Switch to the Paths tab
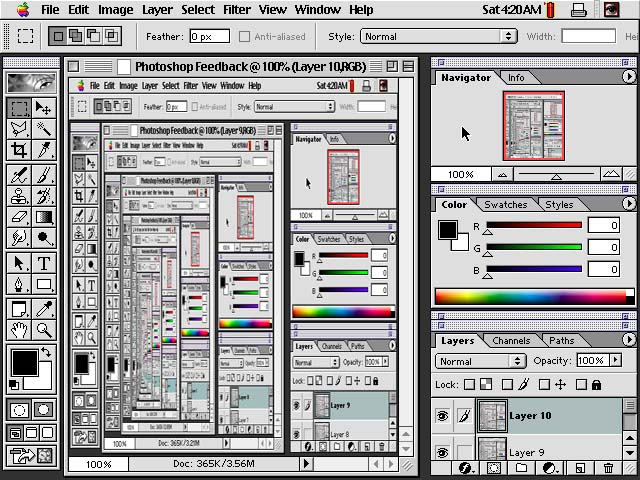 [562, 340]
